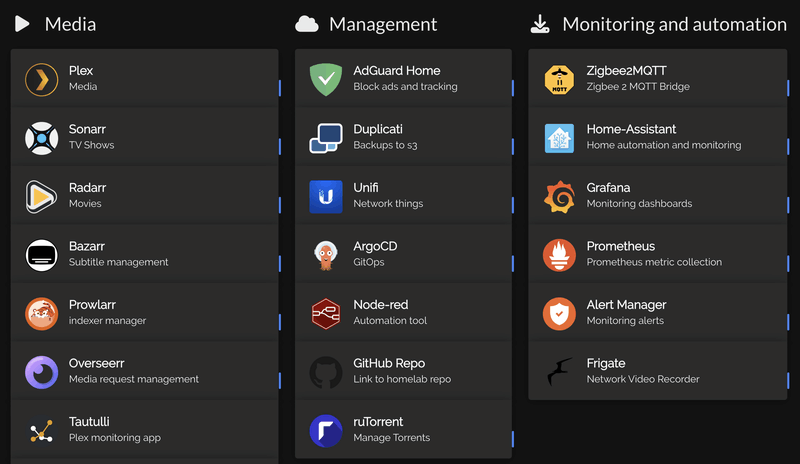Open the Tautulli title link

89,422
